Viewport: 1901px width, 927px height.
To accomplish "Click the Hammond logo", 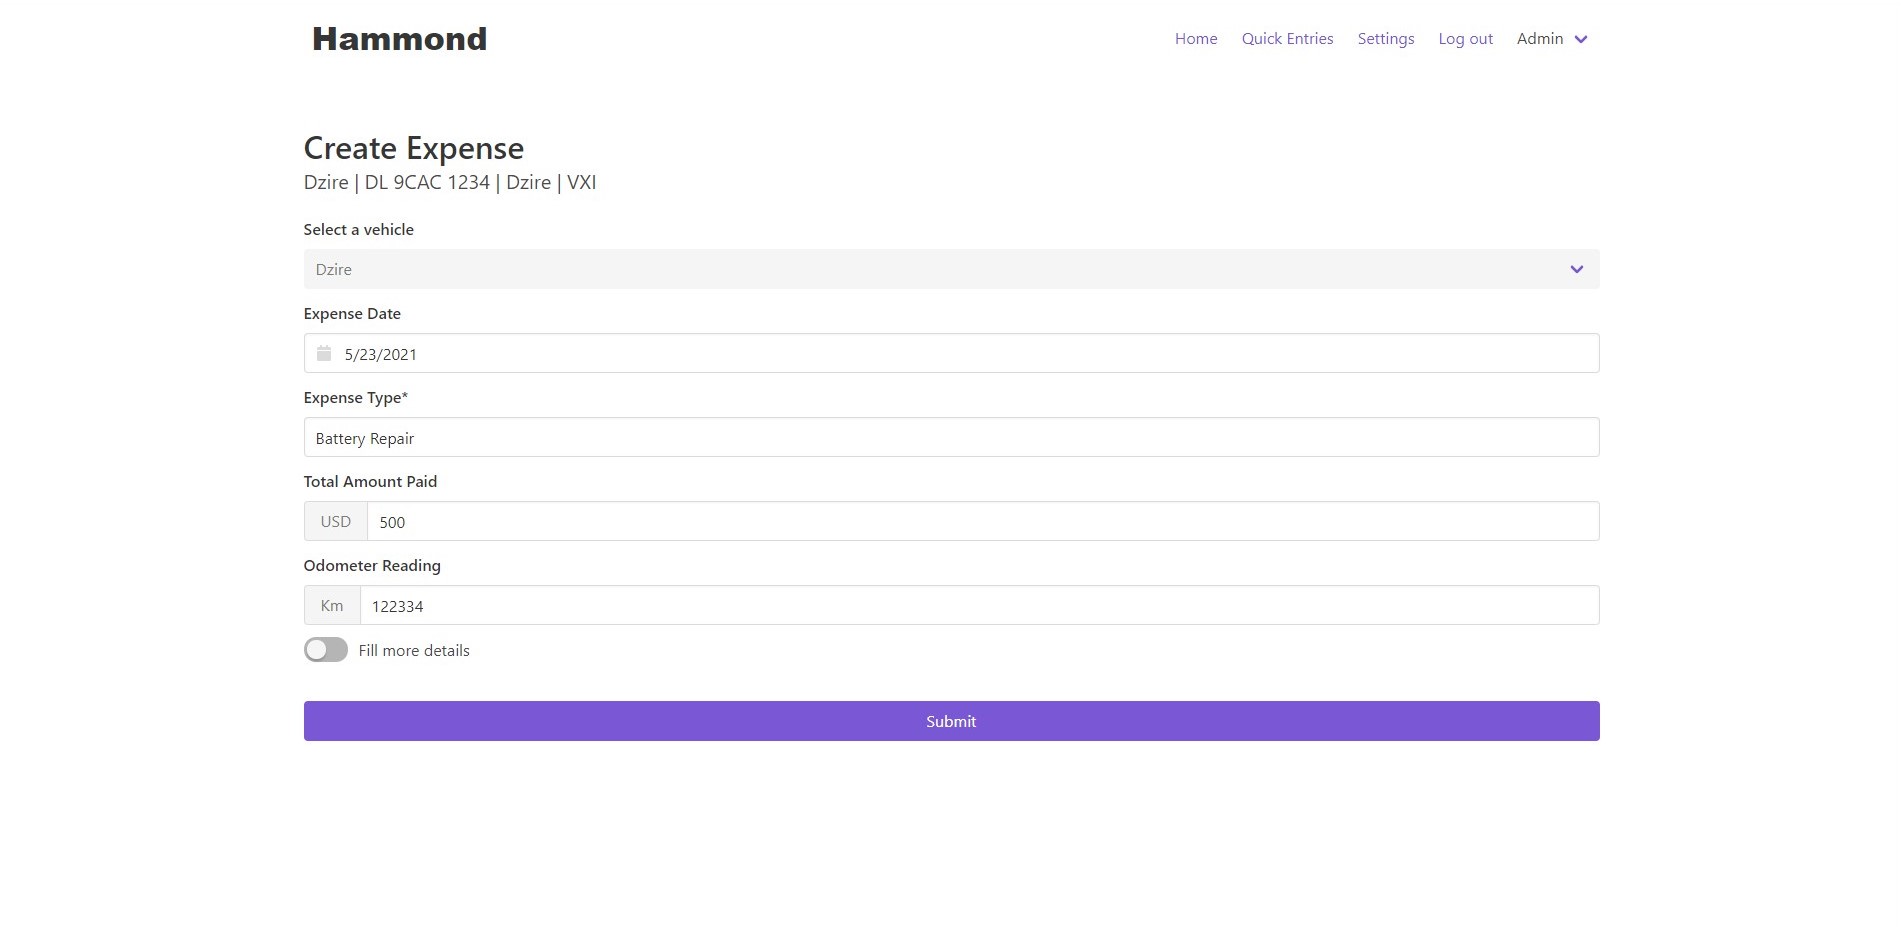I will [399, 39].
